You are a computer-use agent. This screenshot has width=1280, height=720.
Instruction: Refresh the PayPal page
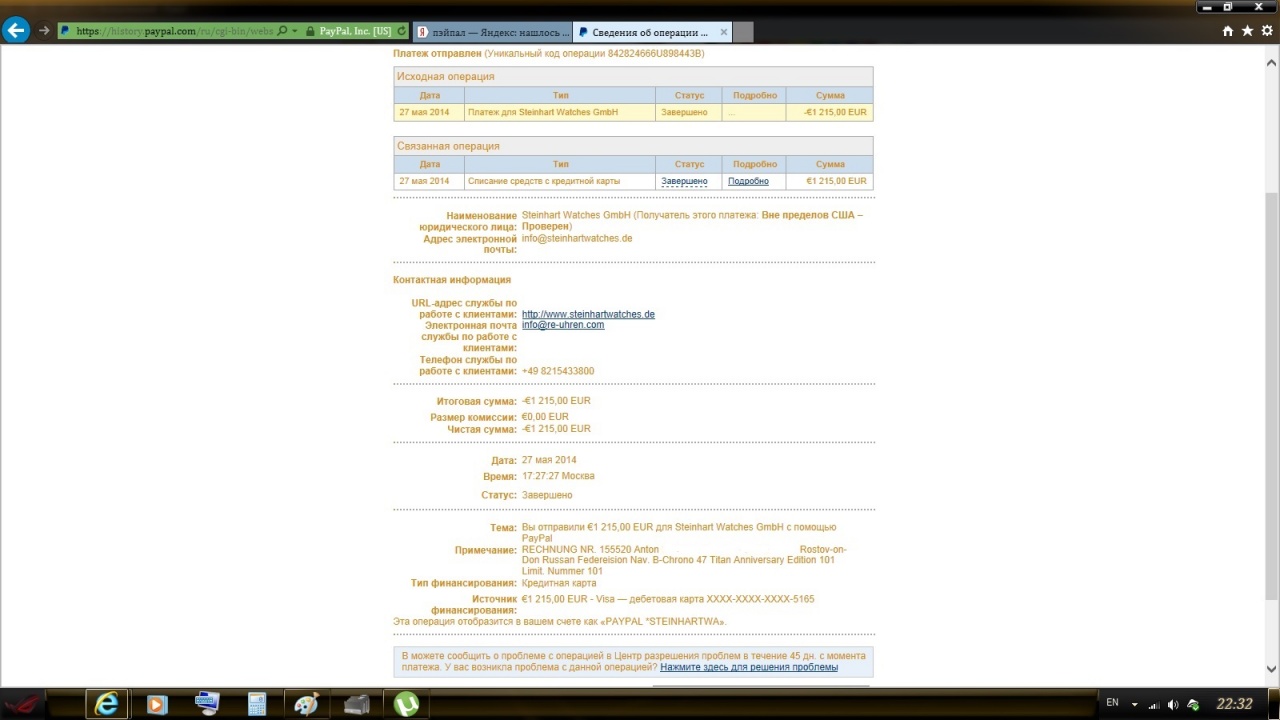click(x=402, y=31)
